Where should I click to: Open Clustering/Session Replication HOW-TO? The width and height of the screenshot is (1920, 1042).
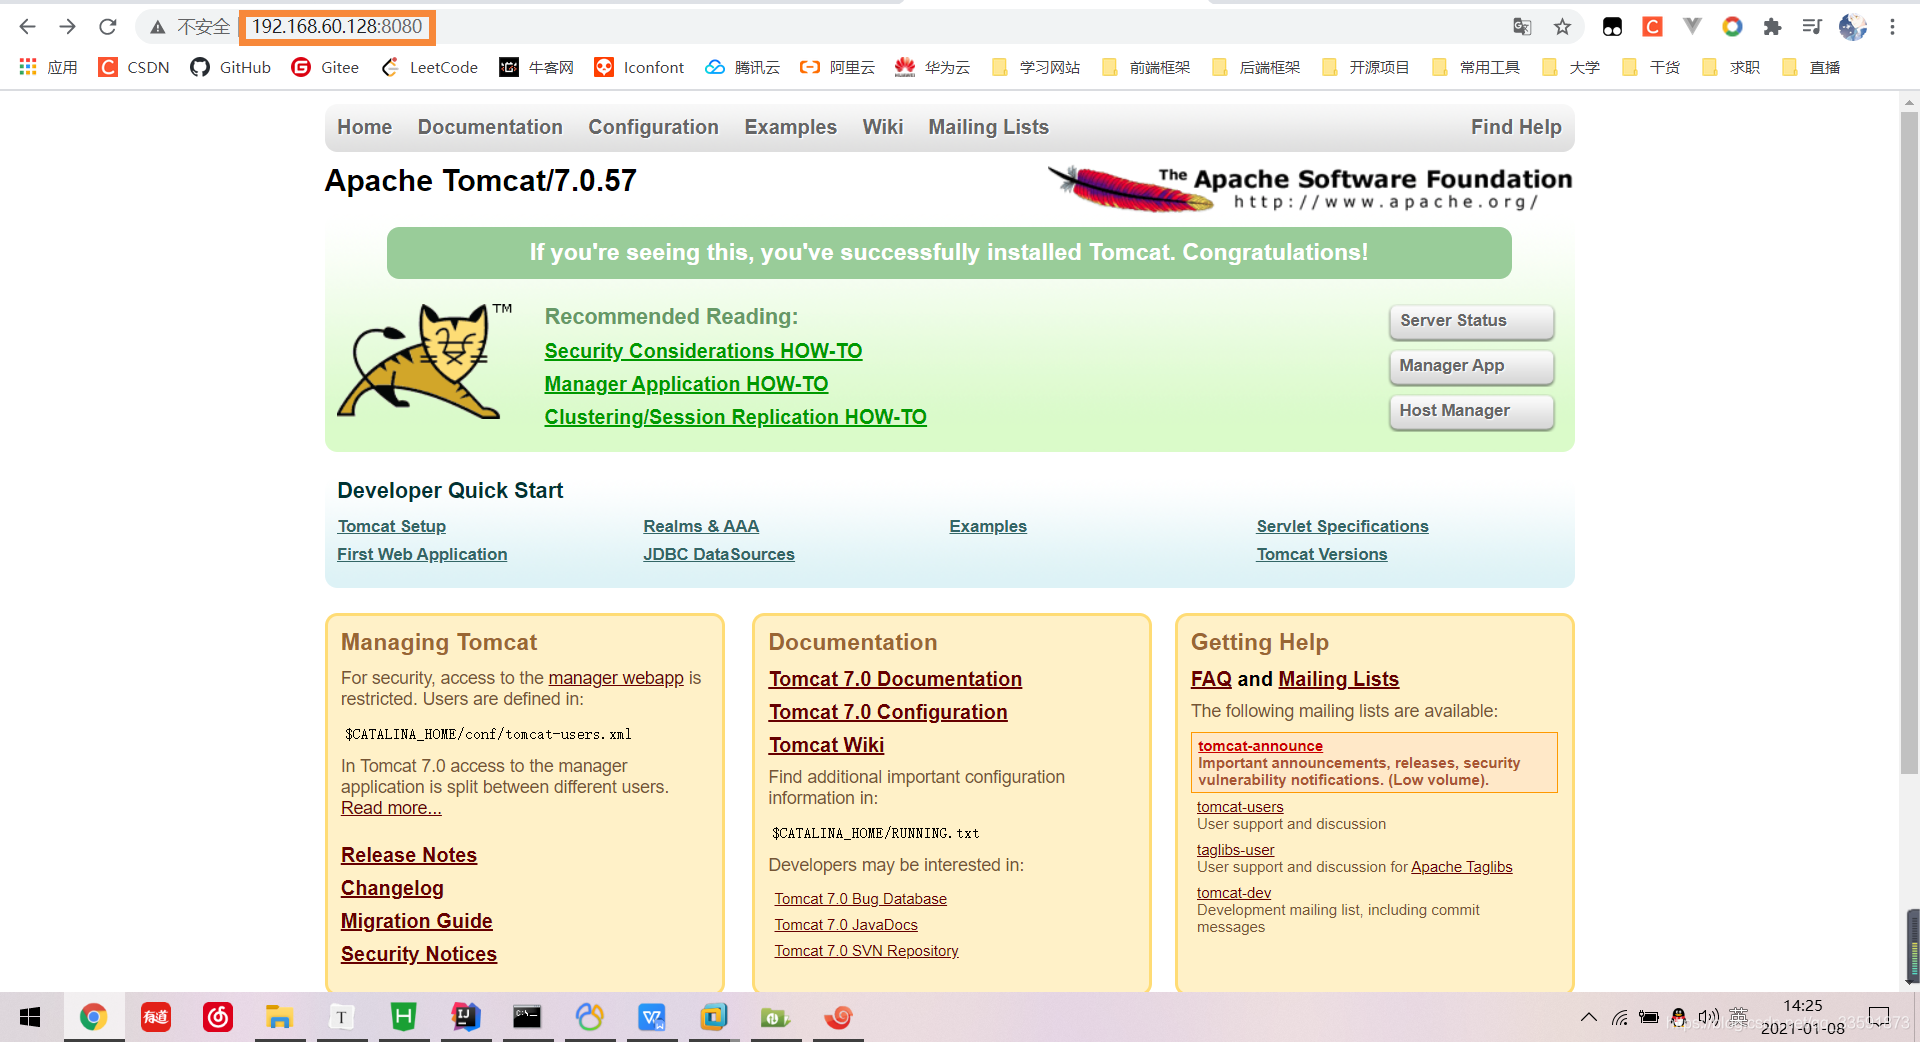735,417
